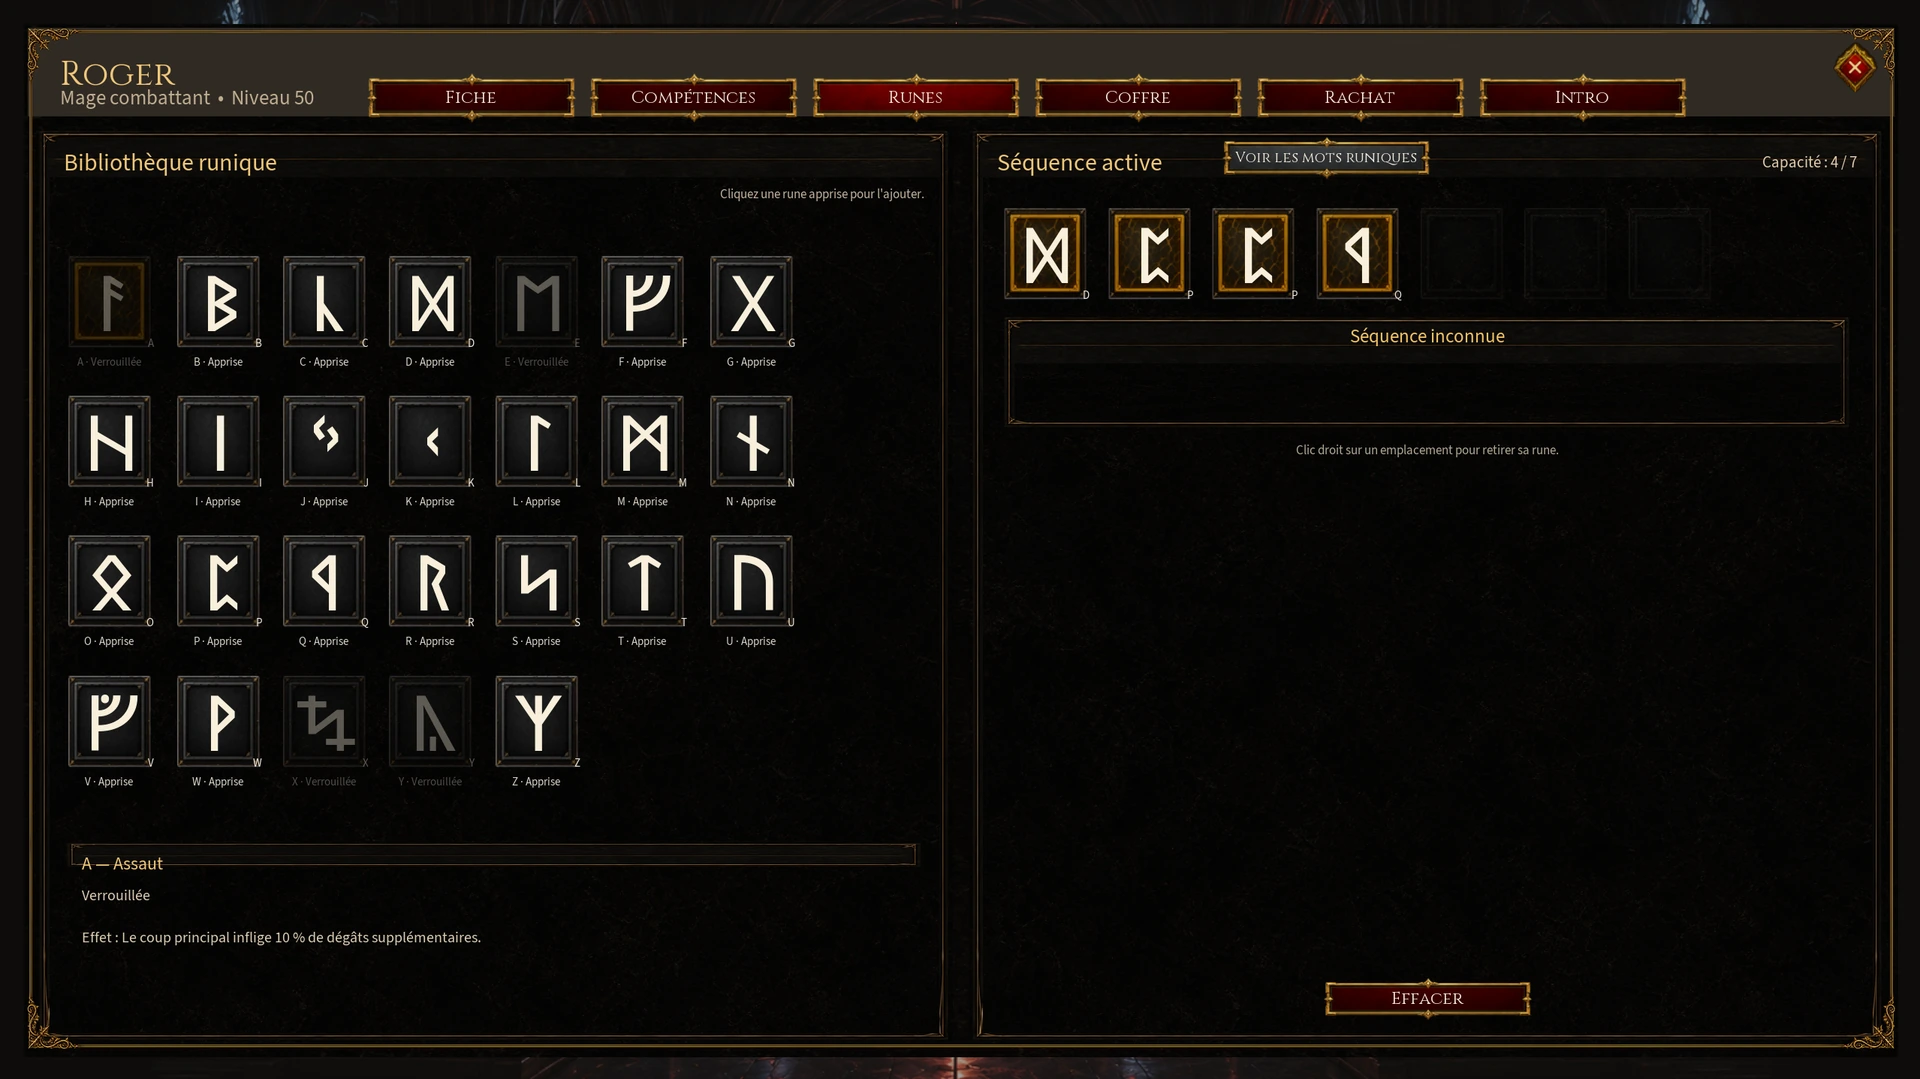Select rune H in the library
This screenshot has width=1920, height=1079.
click(109, 441)
